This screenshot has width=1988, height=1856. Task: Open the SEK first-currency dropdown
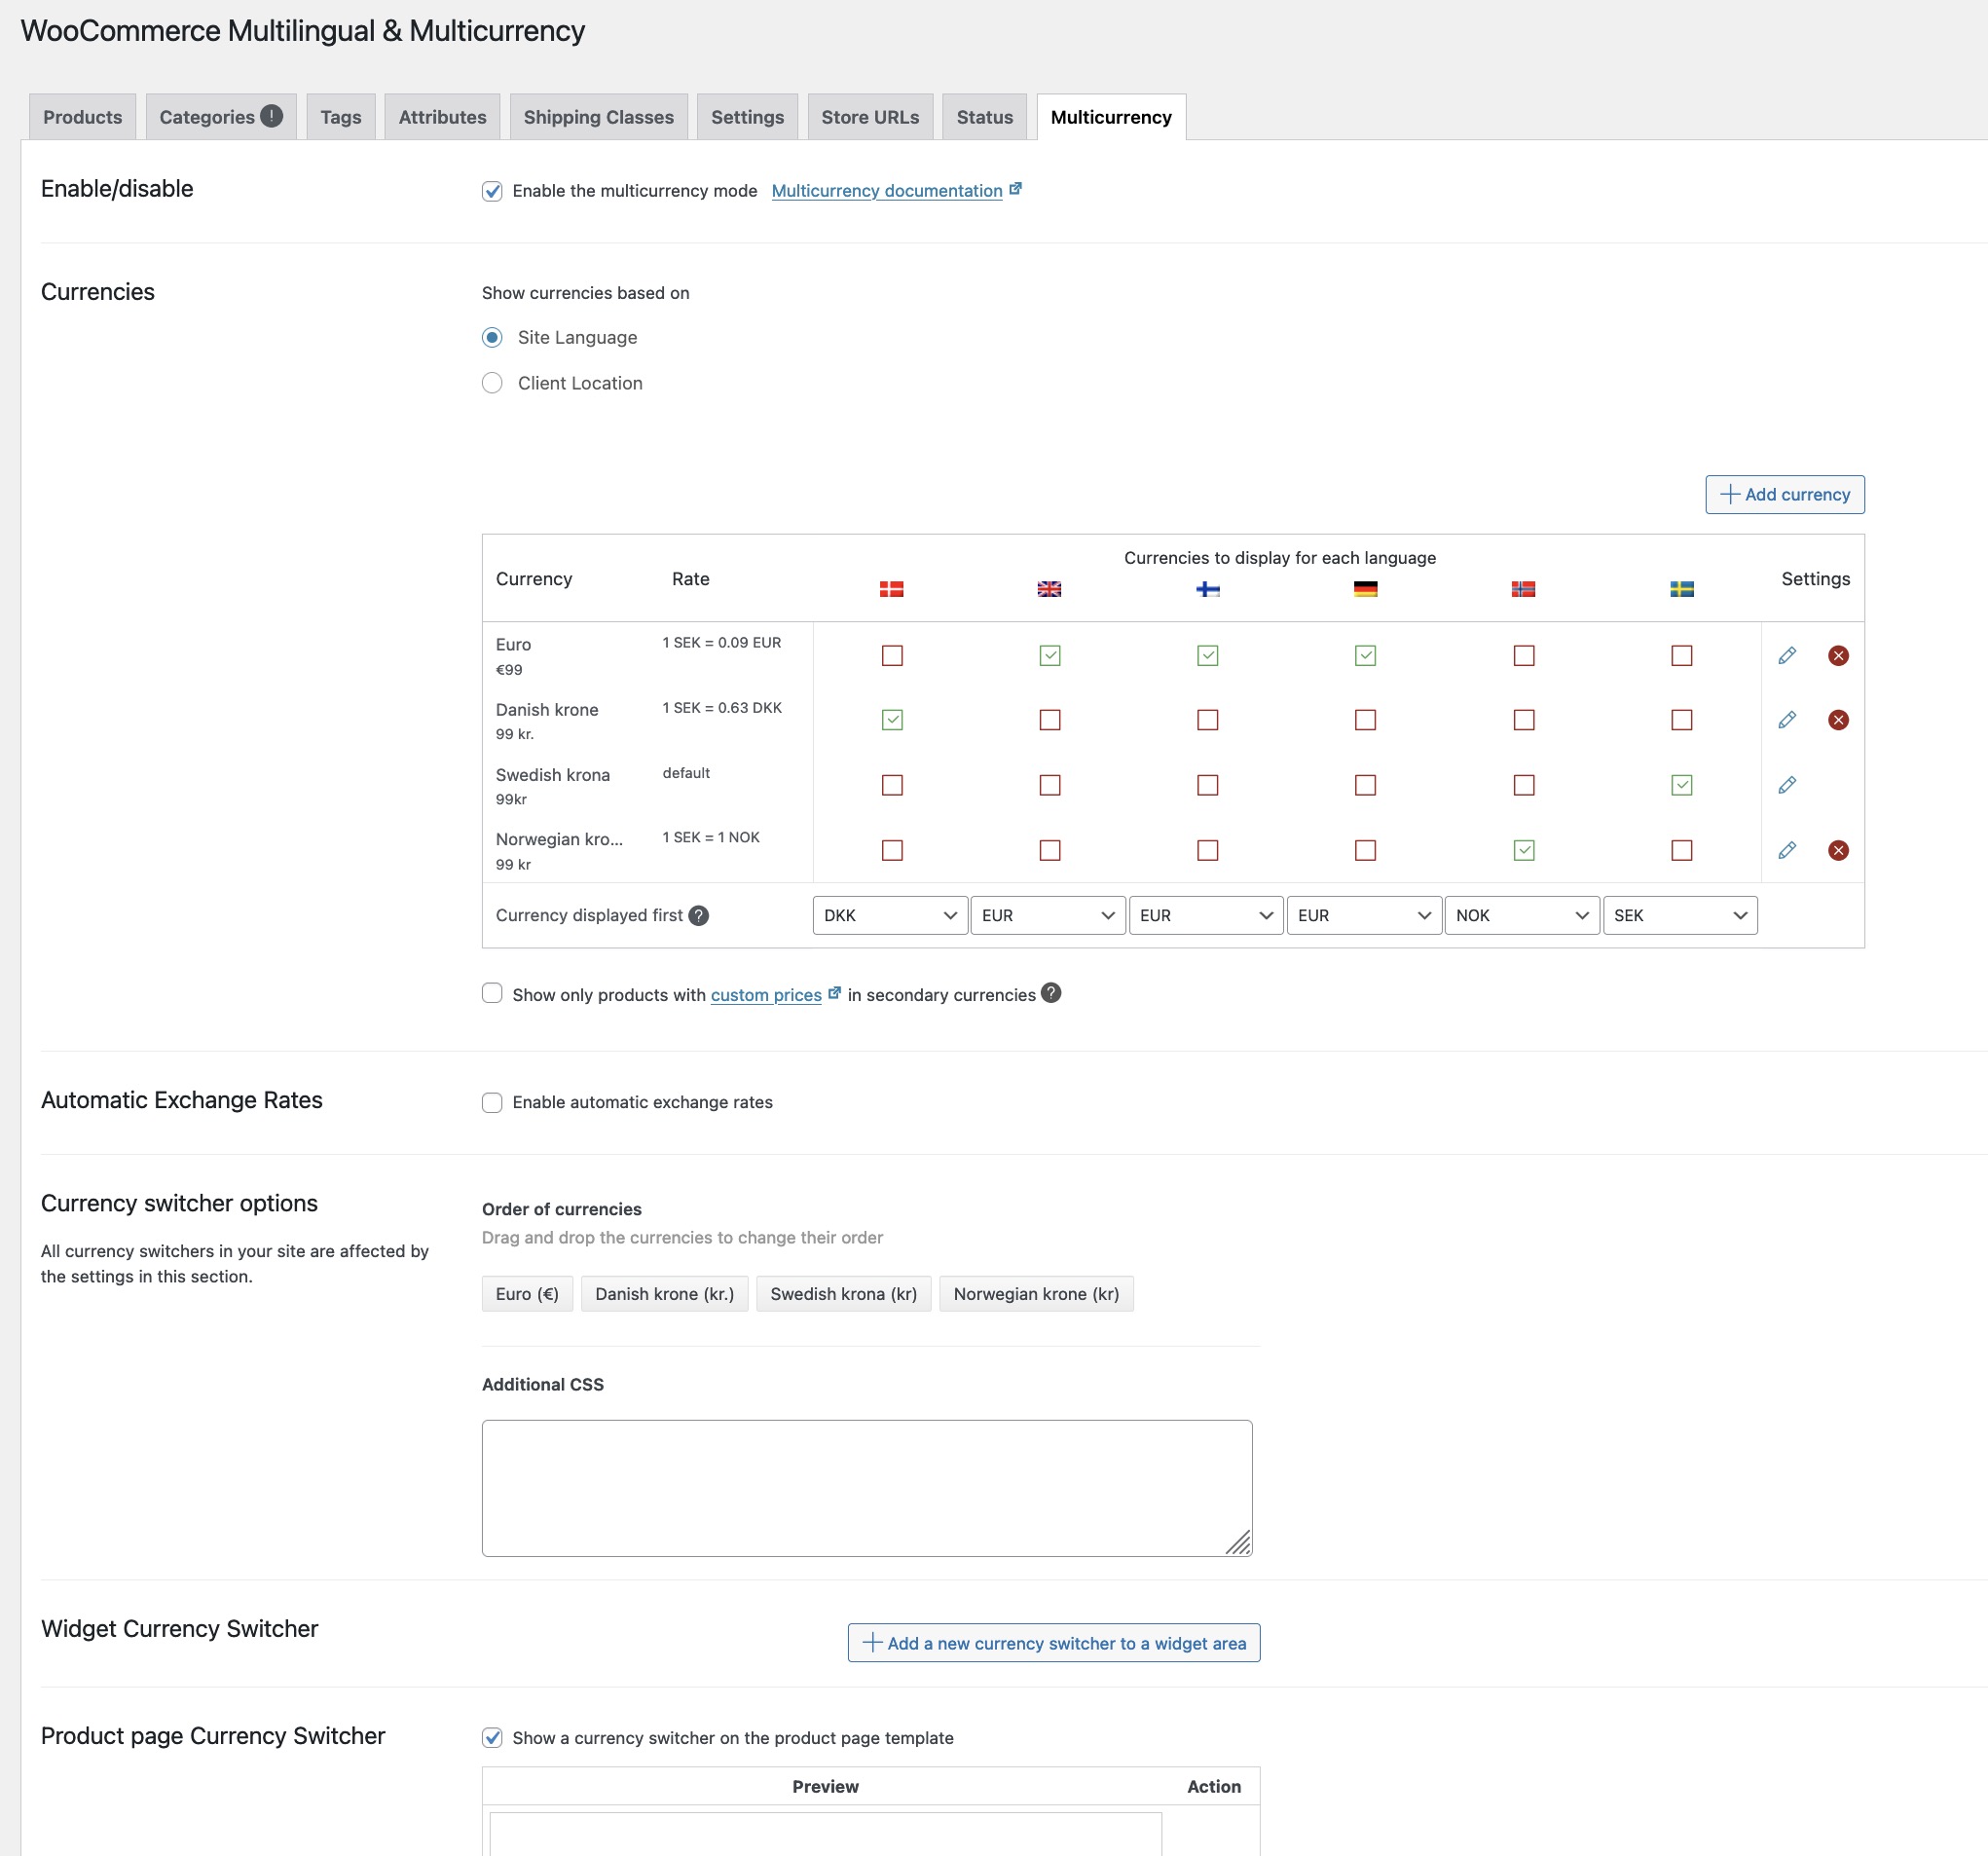click(x=1680, y=915)
